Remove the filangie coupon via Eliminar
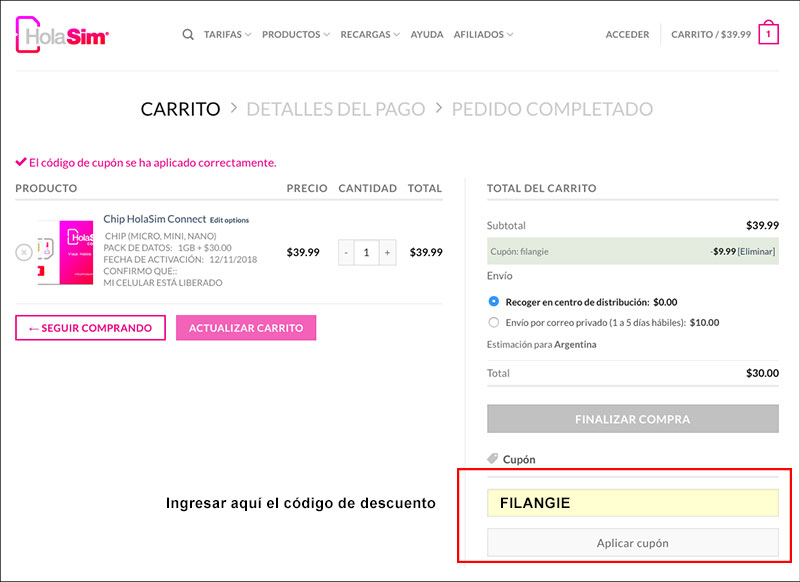800x582 pixels. pyautogui.click(x=757, y=251)
